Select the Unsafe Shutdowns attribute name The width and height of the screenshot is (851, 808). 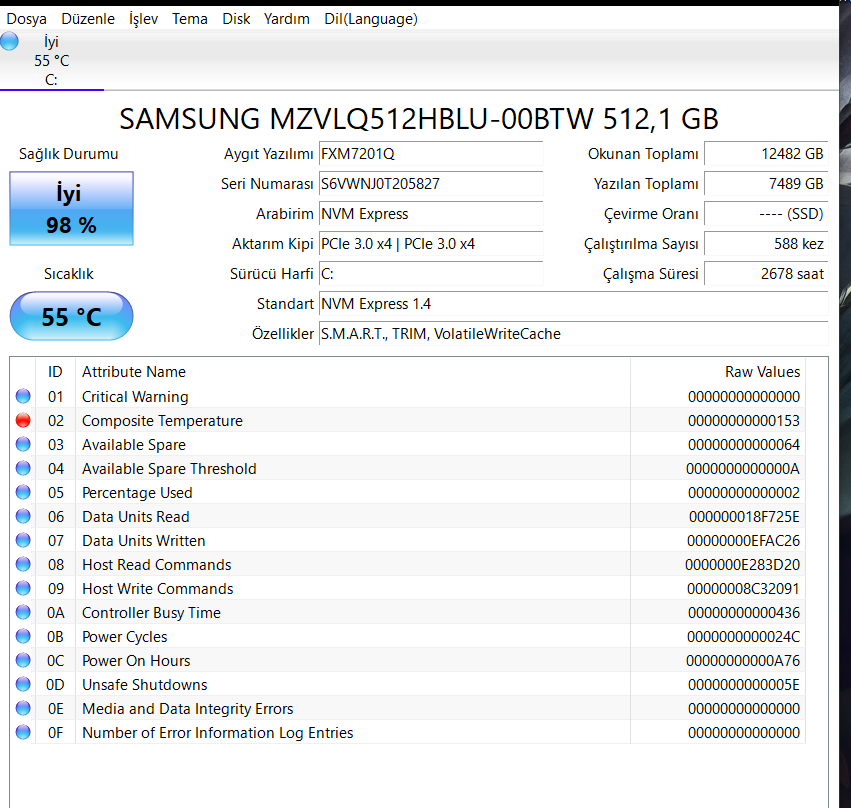145,684
